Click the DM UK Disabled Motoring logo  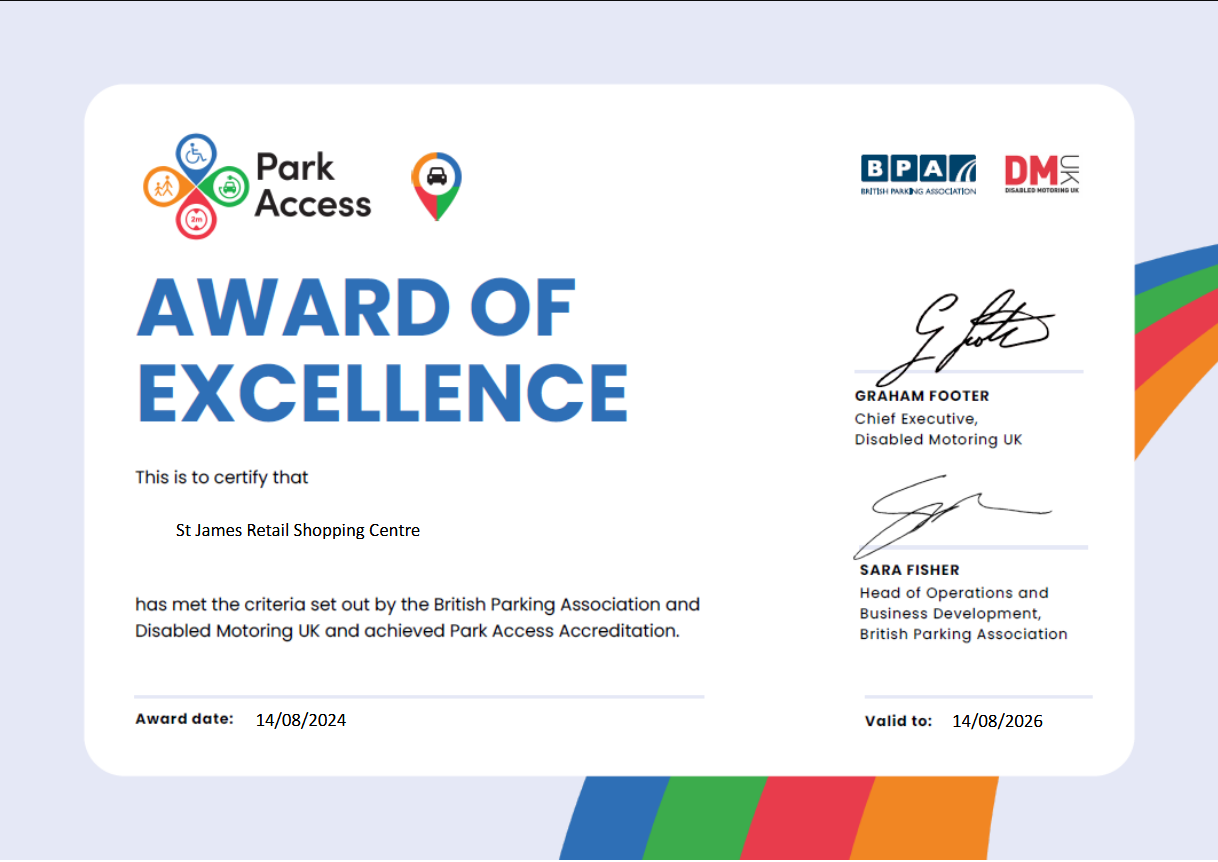coord(1042,174)
